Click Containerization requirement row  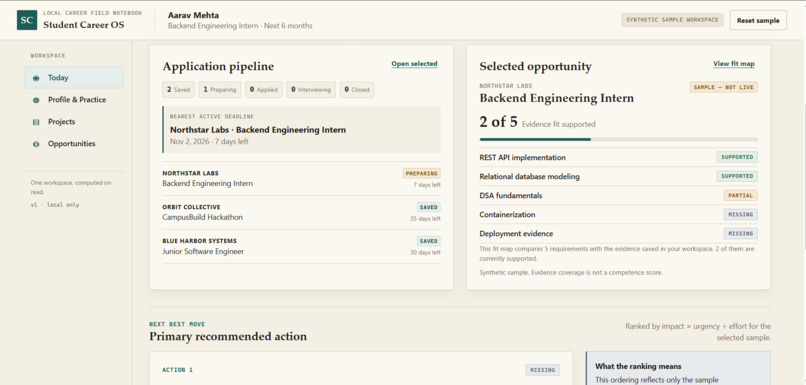(x=618, y=214)
